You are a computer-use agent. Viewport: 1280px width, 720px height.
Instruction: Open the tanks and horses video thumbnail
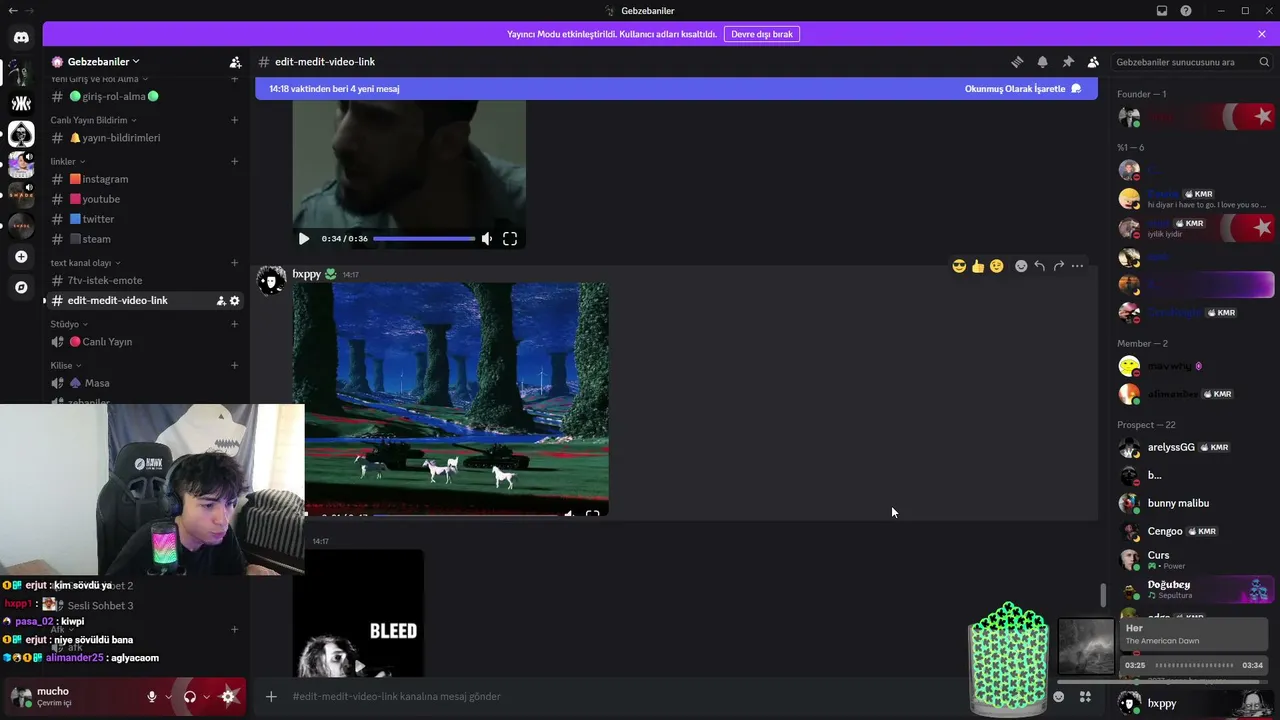[450, 399]
